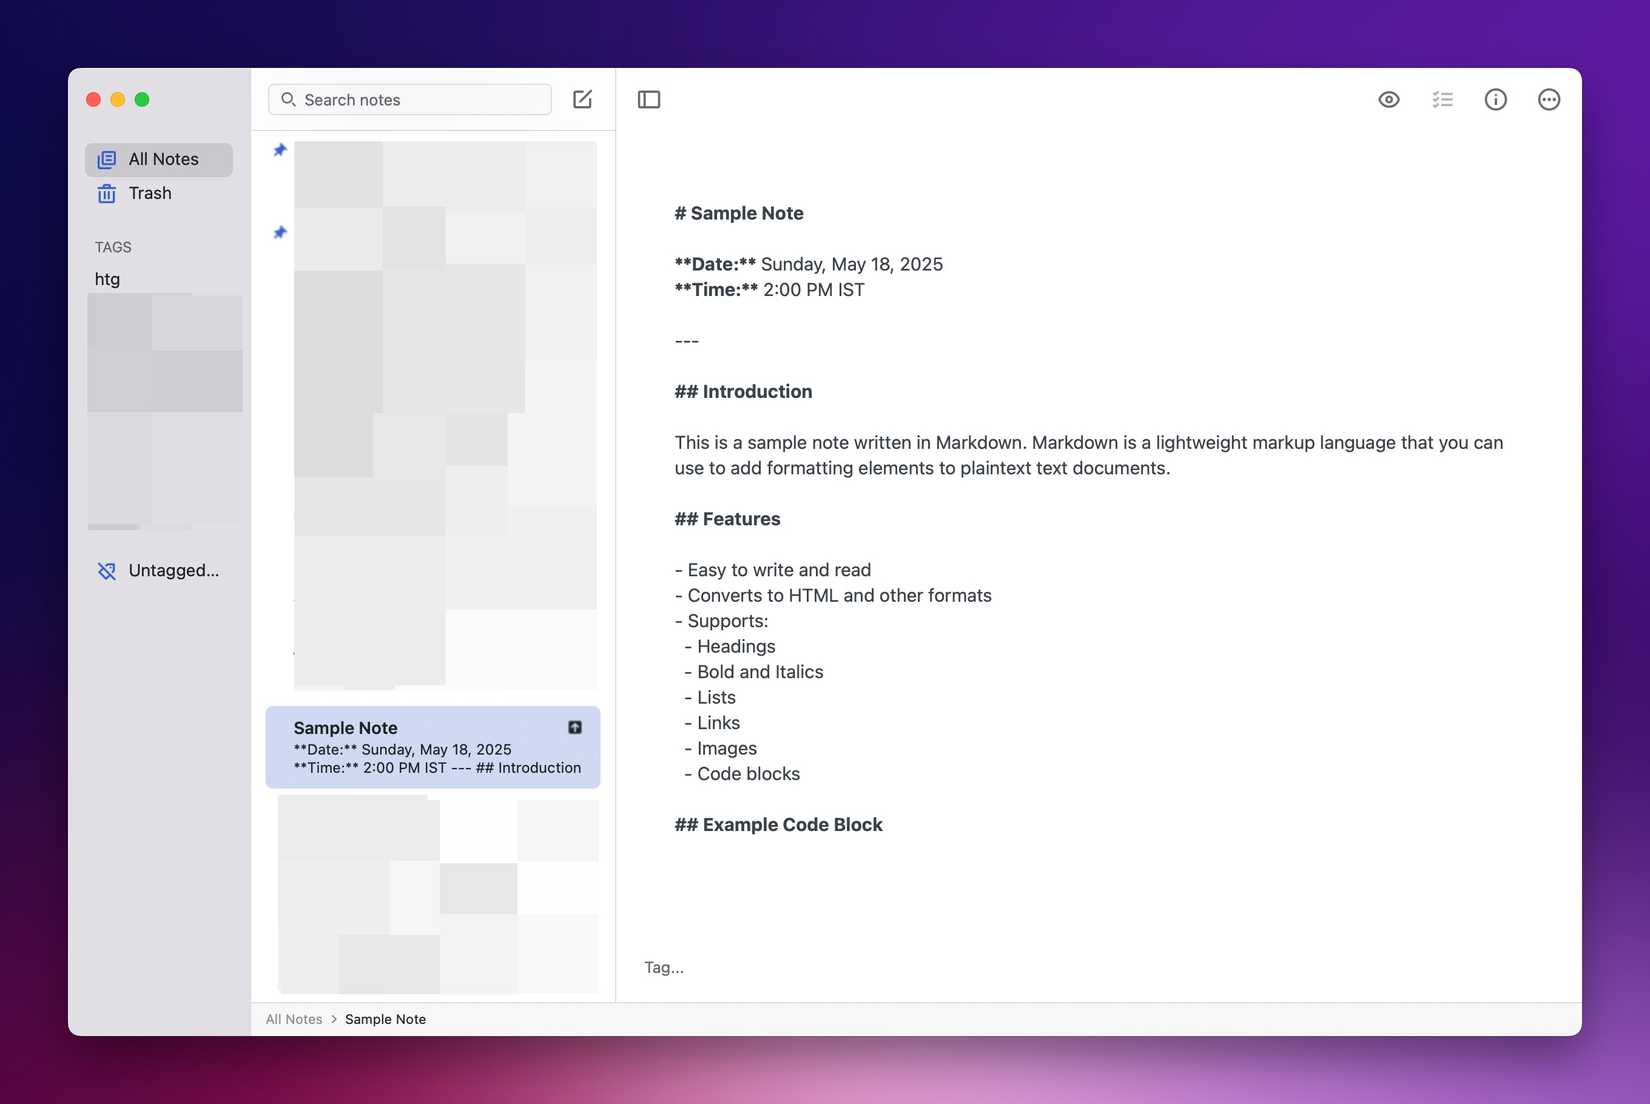Image resolution: width=1650 pixels, height=1104 pixels.
Task: Unpin the first pinned note
Action: 280,150
